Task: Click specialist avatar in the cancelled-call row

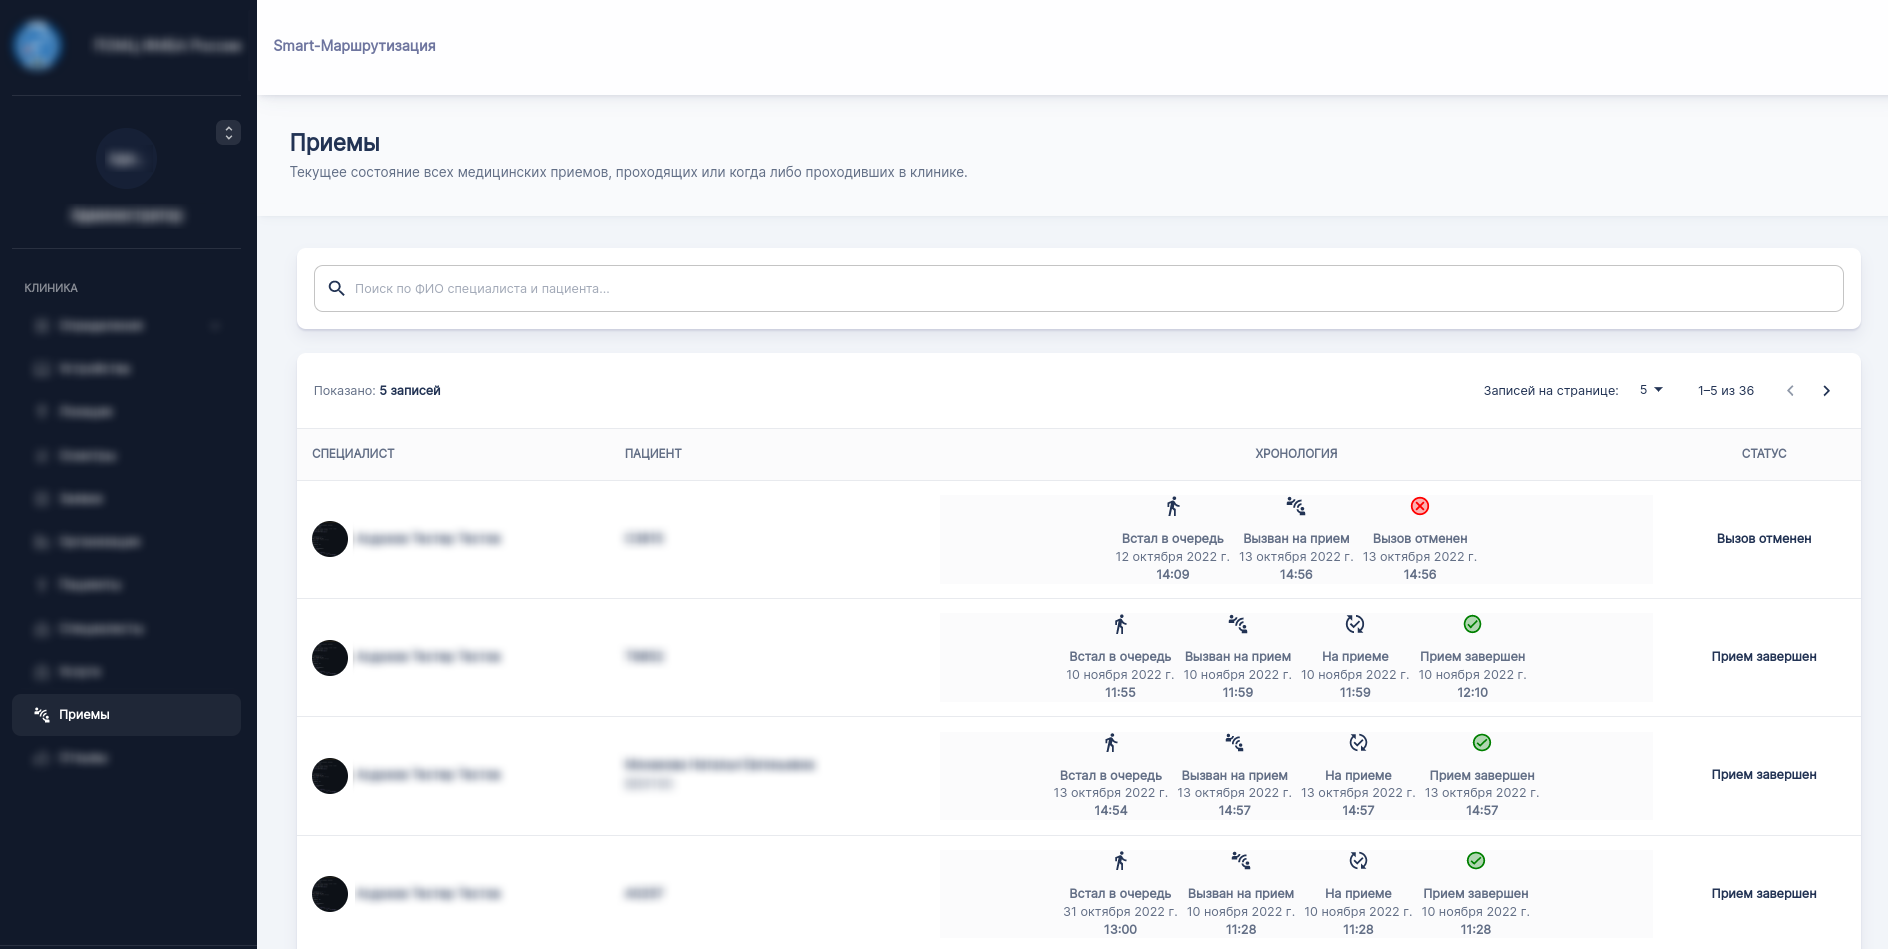Action: (330, 539)
